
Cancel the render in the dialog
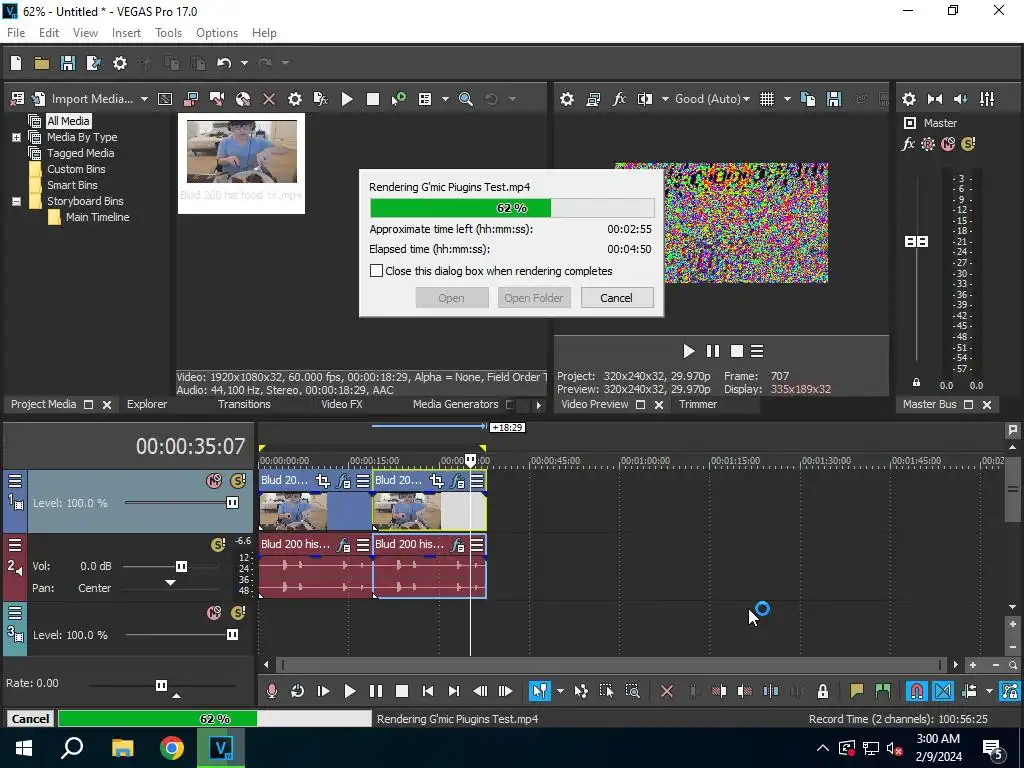point(616,298)
